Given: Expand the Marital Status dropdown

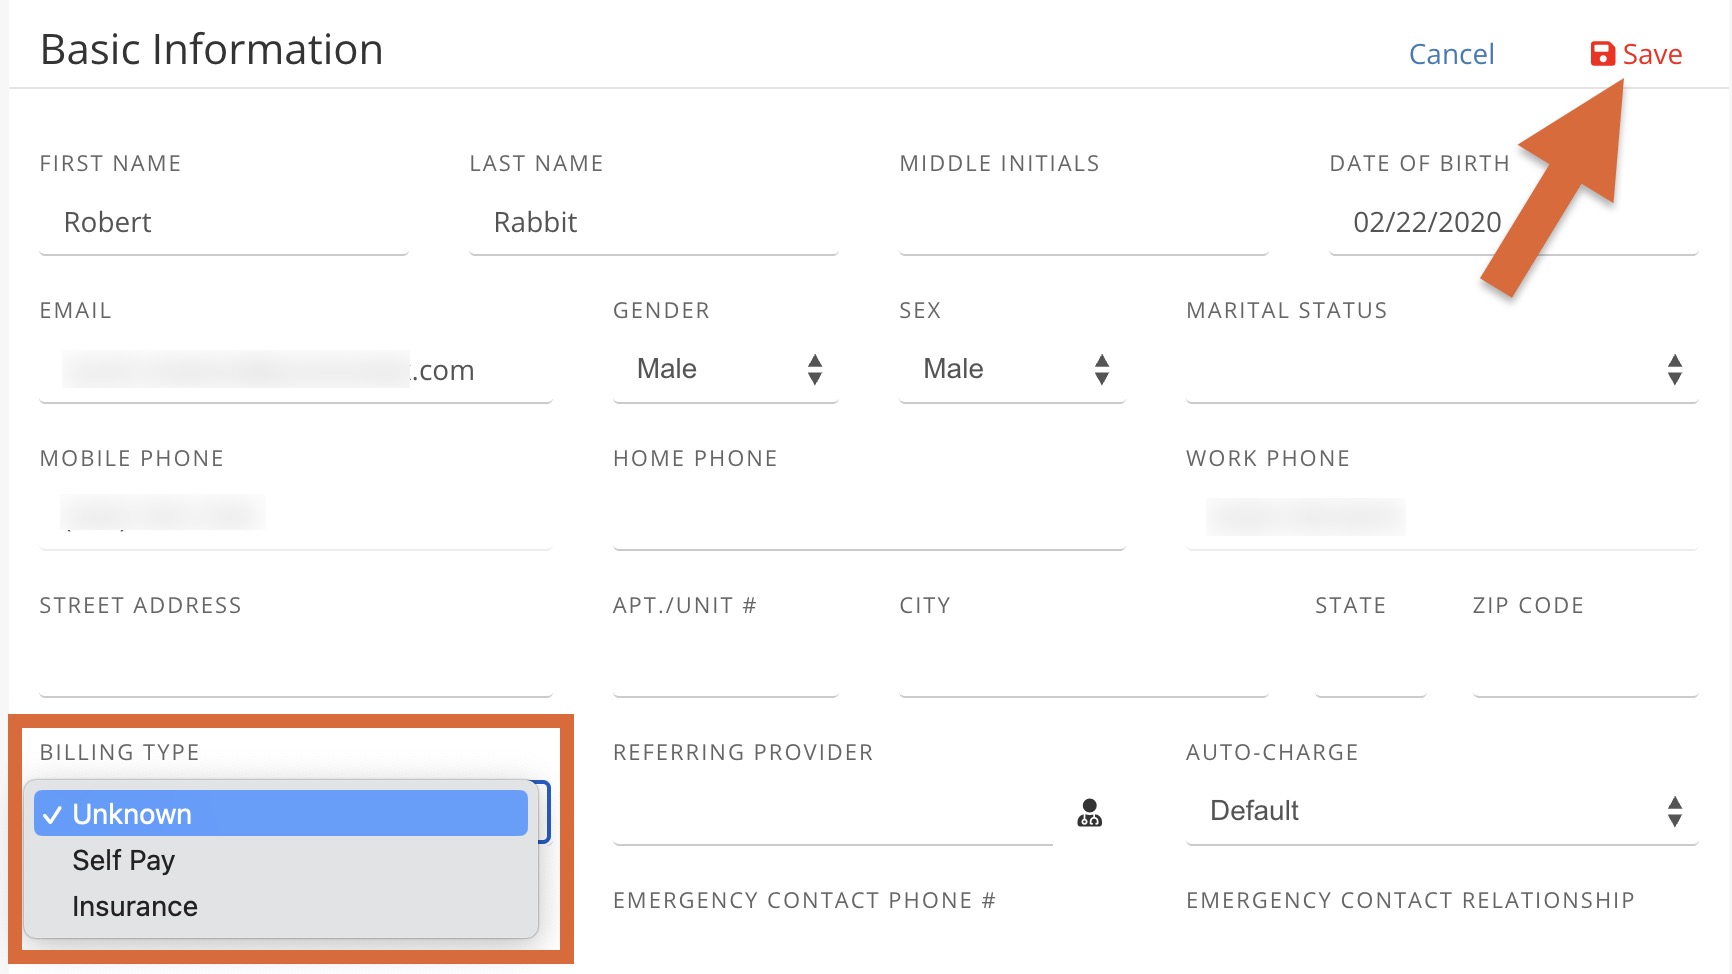Looking at the screenshot, I should 1441,369.
